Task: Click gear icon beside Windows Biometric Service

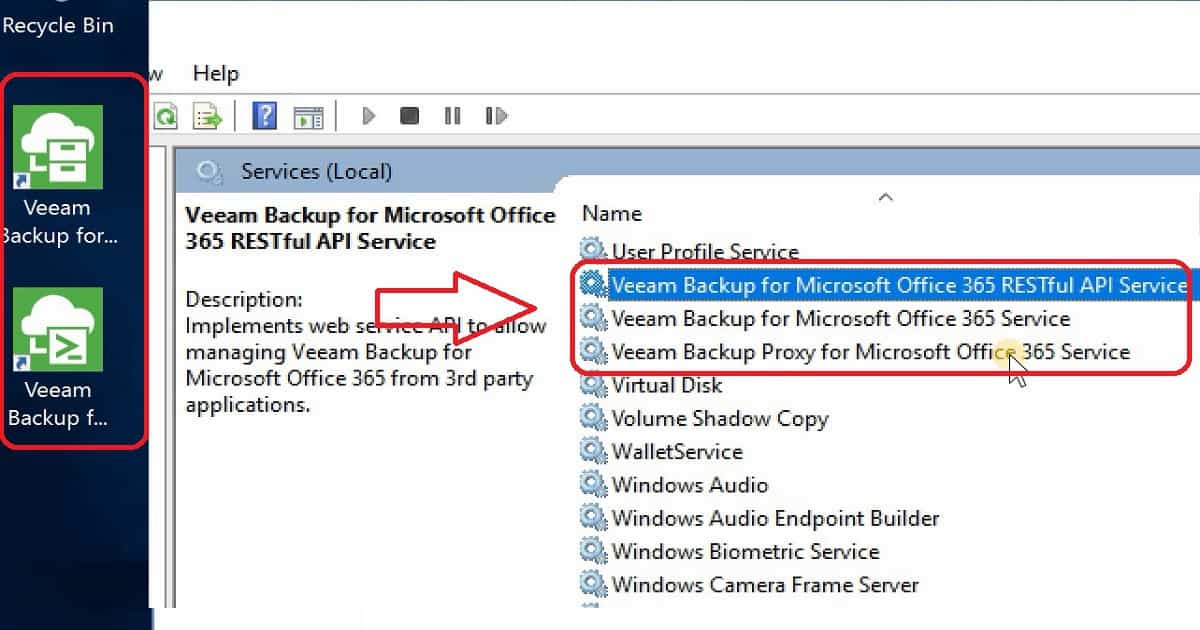Action: point(594,551)
